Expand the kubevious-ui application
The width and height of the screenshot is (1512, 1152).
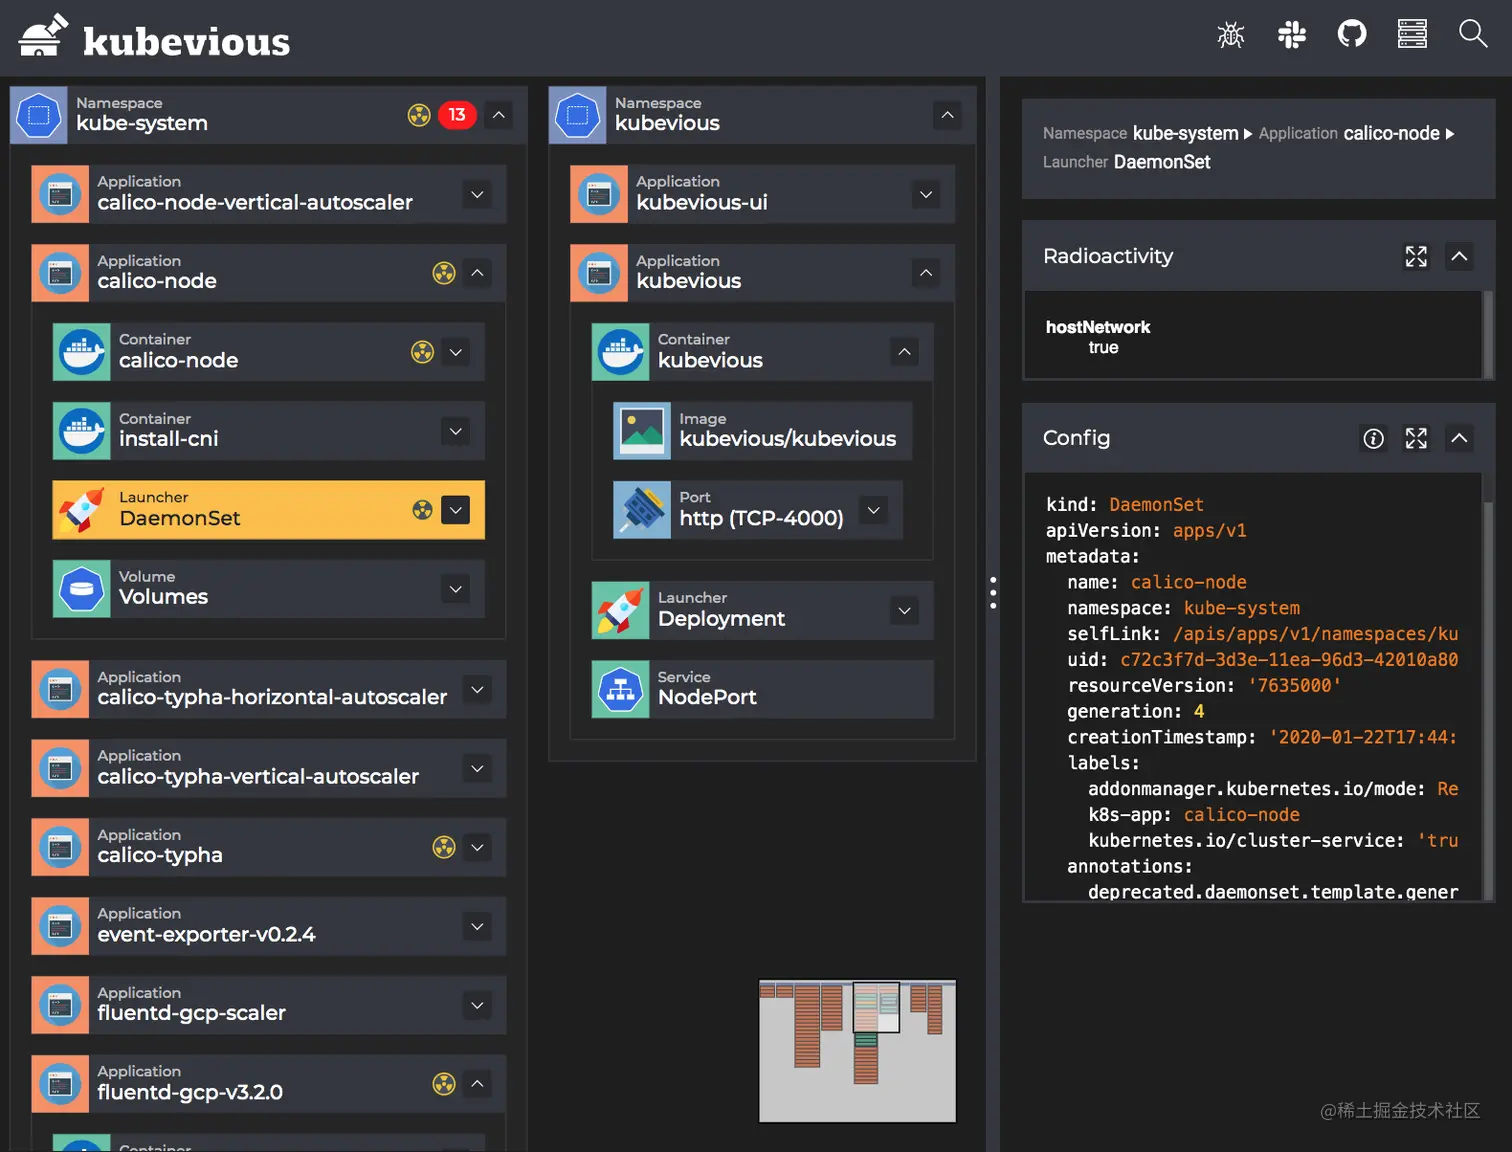[926, 194]
